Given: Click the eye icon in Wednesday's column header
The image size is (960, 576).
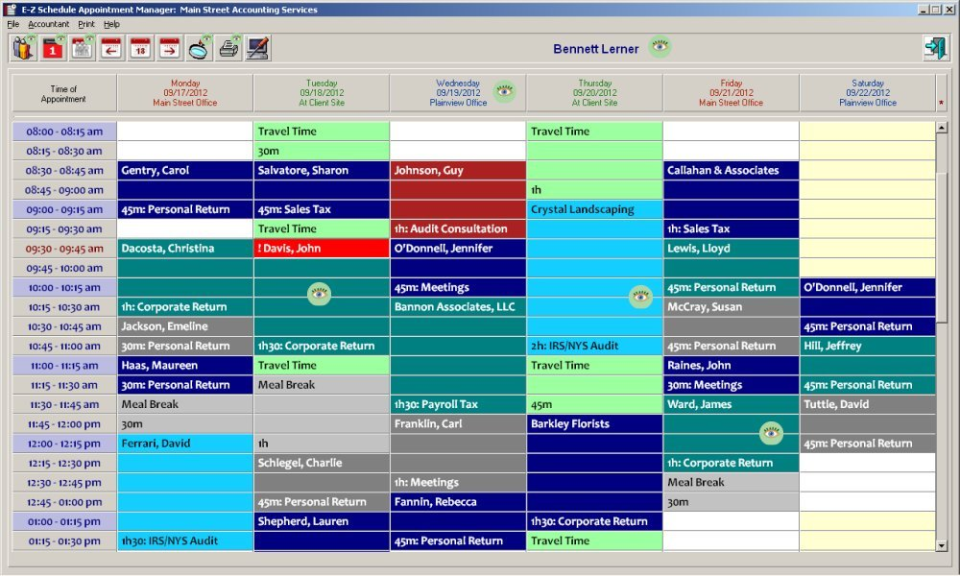Looking at the screenshot, I should [505, 90].
